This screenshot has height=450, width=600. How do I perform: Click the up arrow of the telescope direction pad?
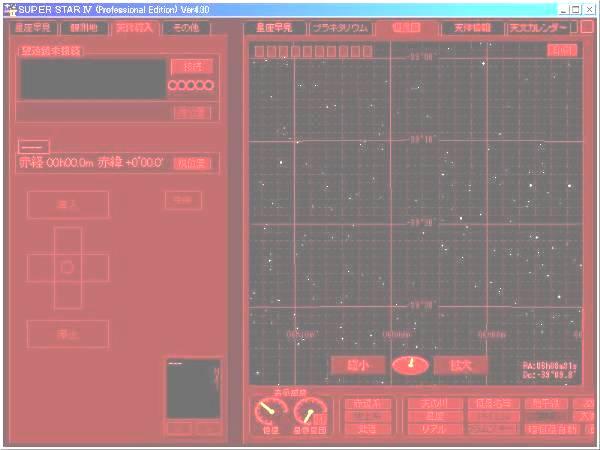coord(68,241)
